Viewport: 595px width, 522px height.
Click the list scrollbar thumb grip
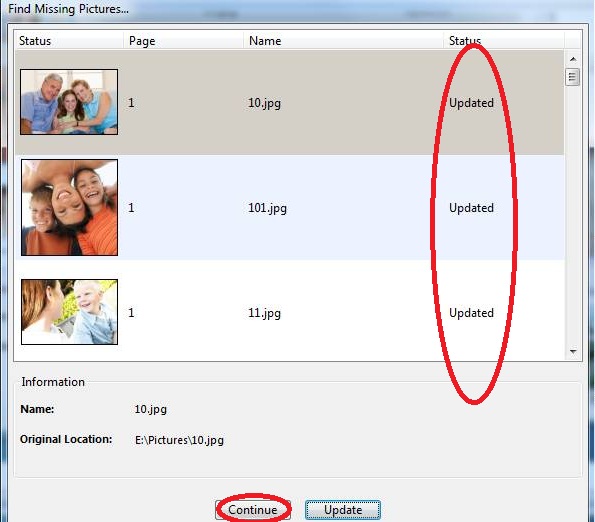[x=572, y=77]
